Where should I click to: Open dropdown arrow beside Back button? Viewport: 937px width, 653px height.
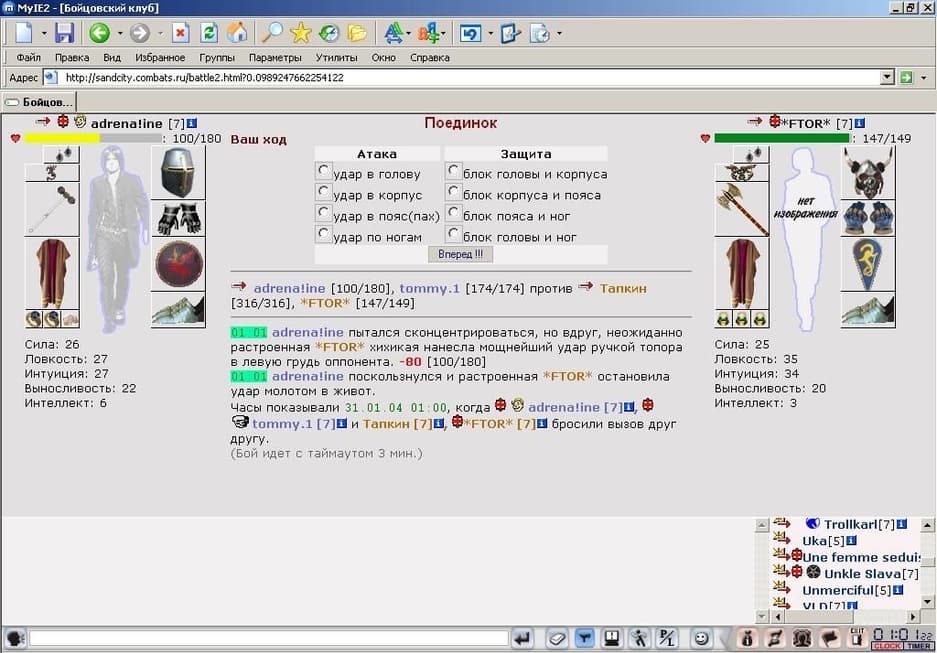pyautogui.click(x=120, y=33)
